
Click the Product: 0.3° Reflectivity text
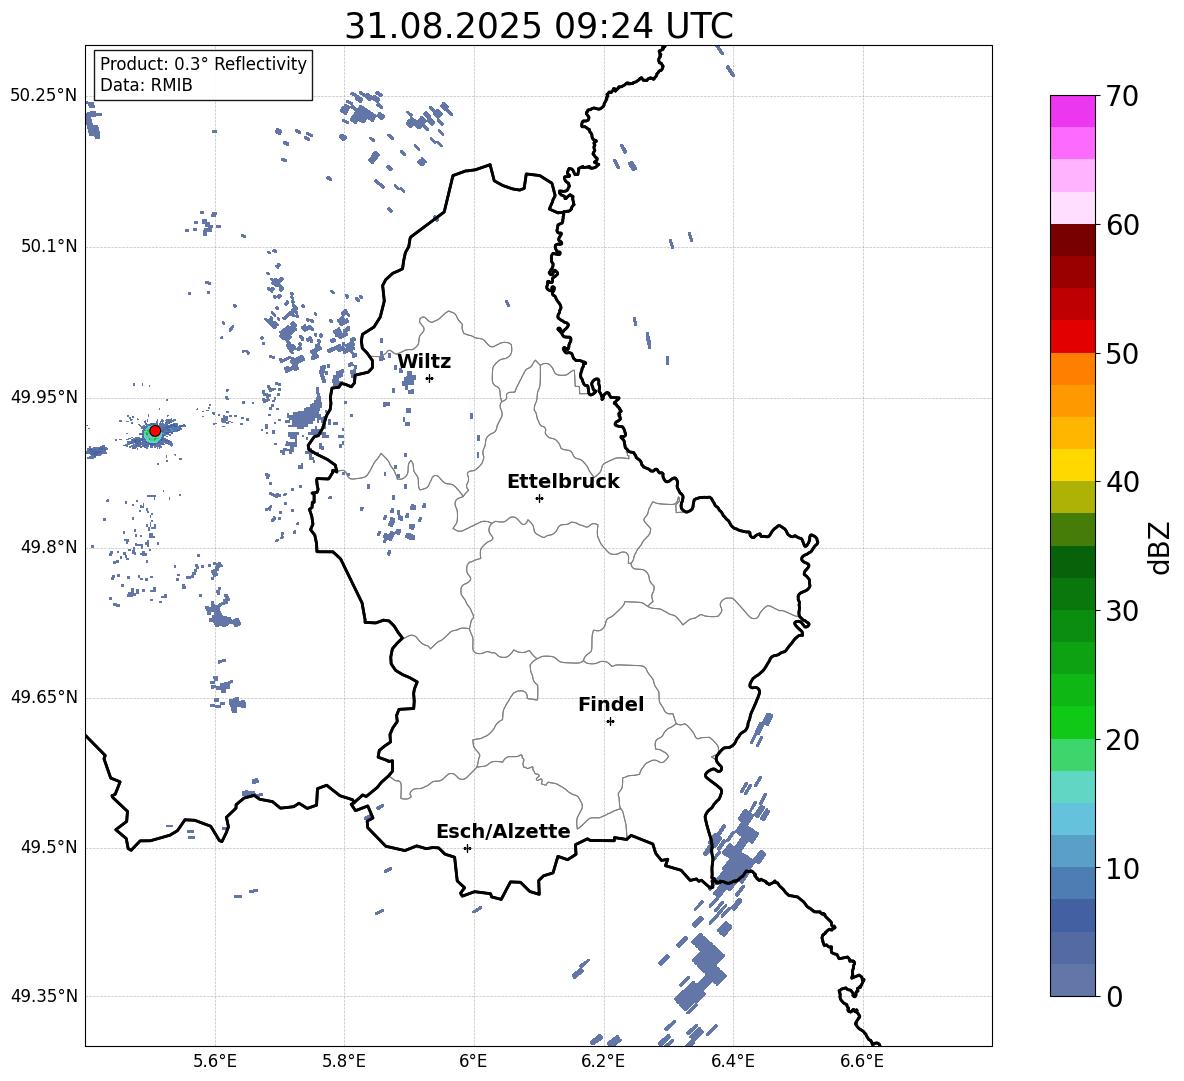point(203,64)
